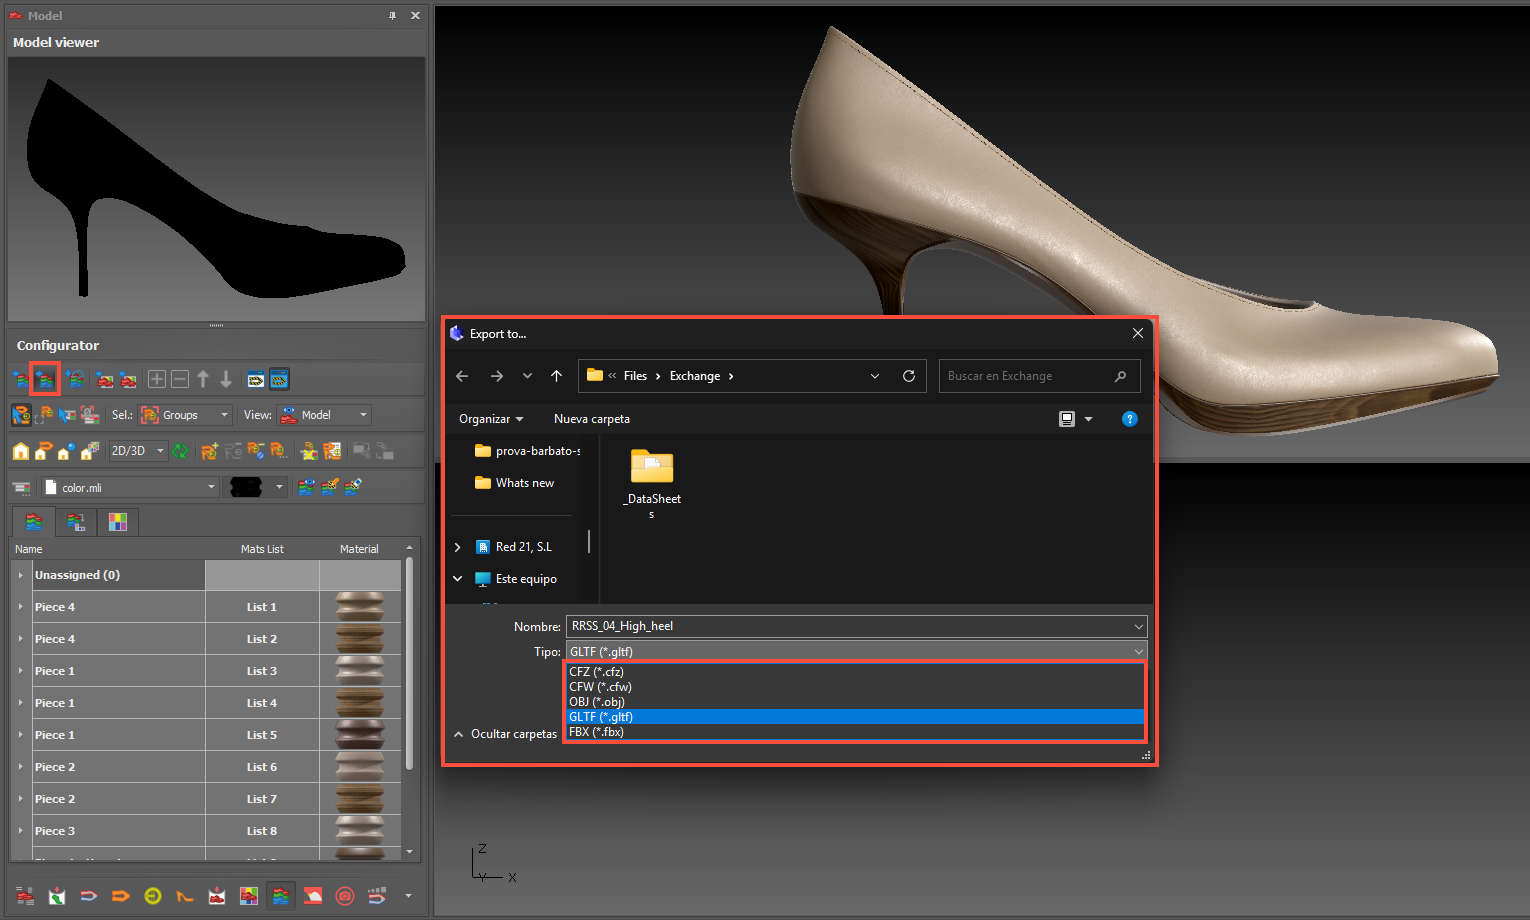Toggle the highlighted blue window arrow button
This screenshot has height=920, width=1530.
click(279, 379)
